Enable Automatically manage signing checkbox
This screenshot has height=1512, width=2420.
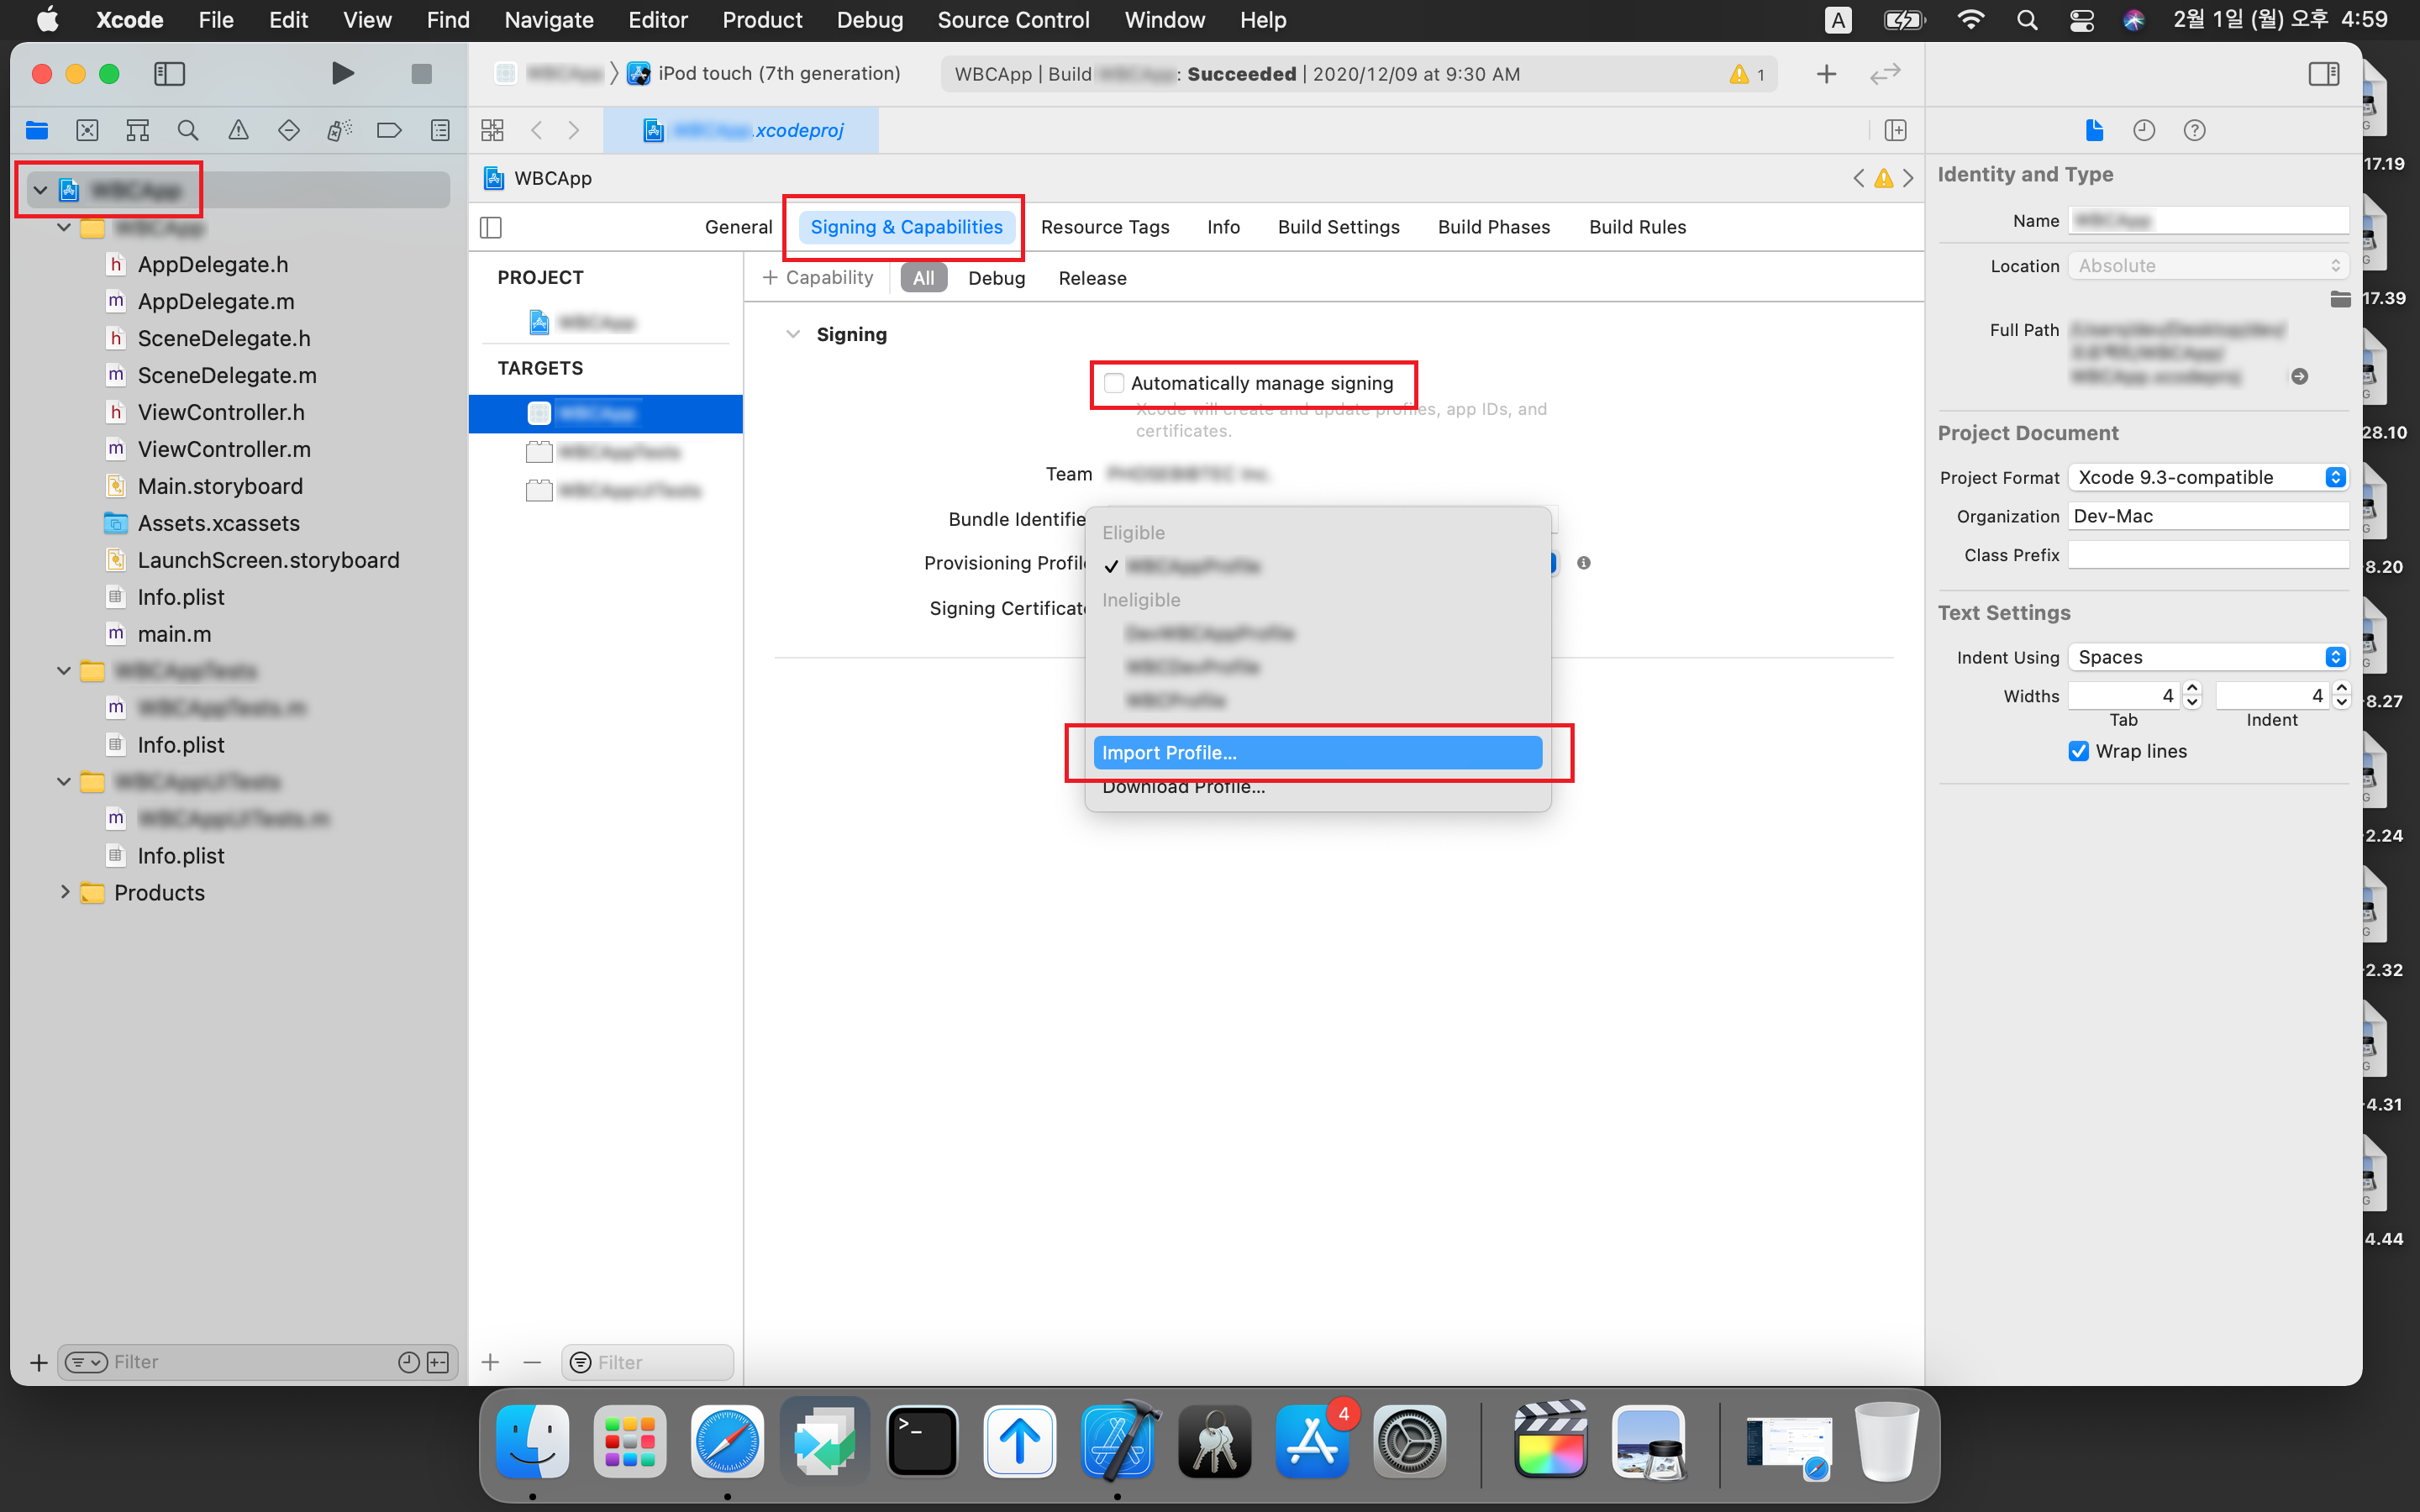[x=1114, y=383]
